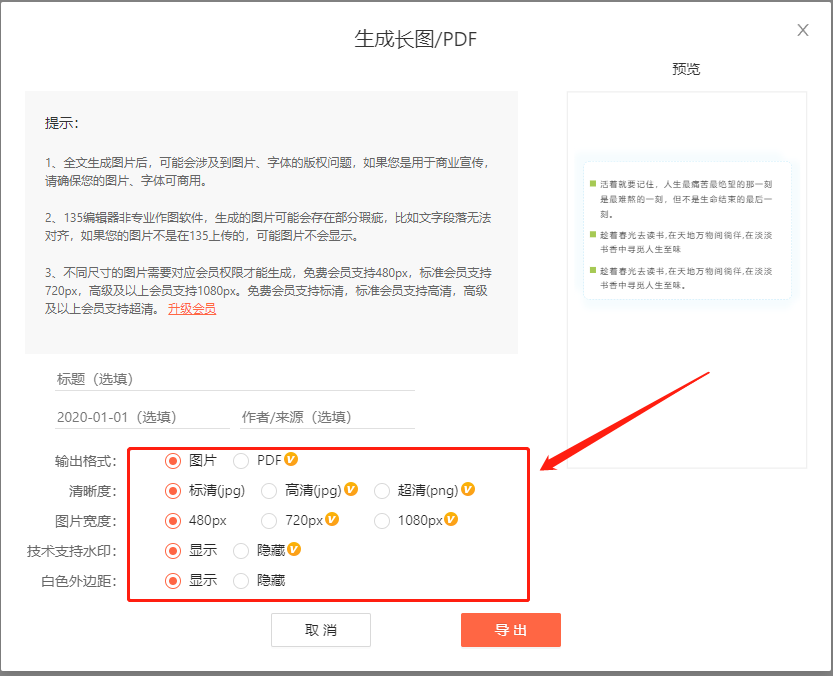Close the 生成长图/PDF dialog with X
833x676 pixels.
pyautogui.click(x=803, y=30)
